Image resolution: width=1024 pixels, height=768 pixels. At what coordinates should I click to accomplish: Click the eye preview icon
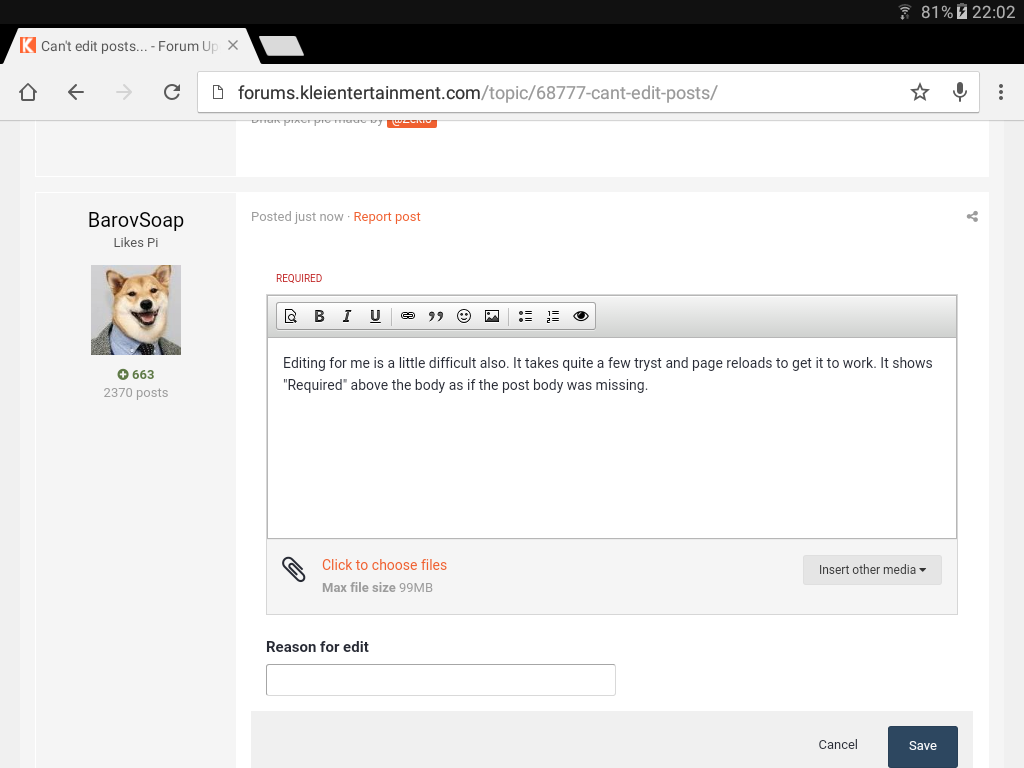tap(581, 316)
